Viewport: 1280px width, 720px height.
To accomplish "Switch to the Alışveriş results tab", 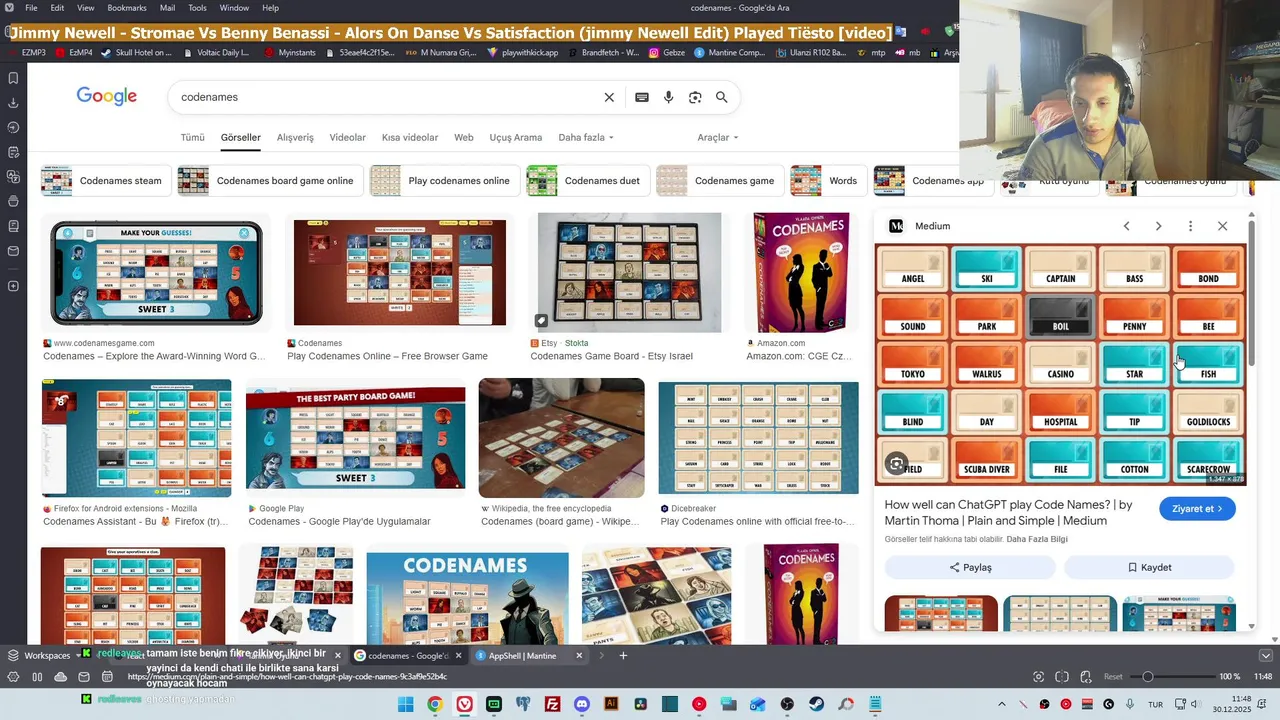I will 295,137.
